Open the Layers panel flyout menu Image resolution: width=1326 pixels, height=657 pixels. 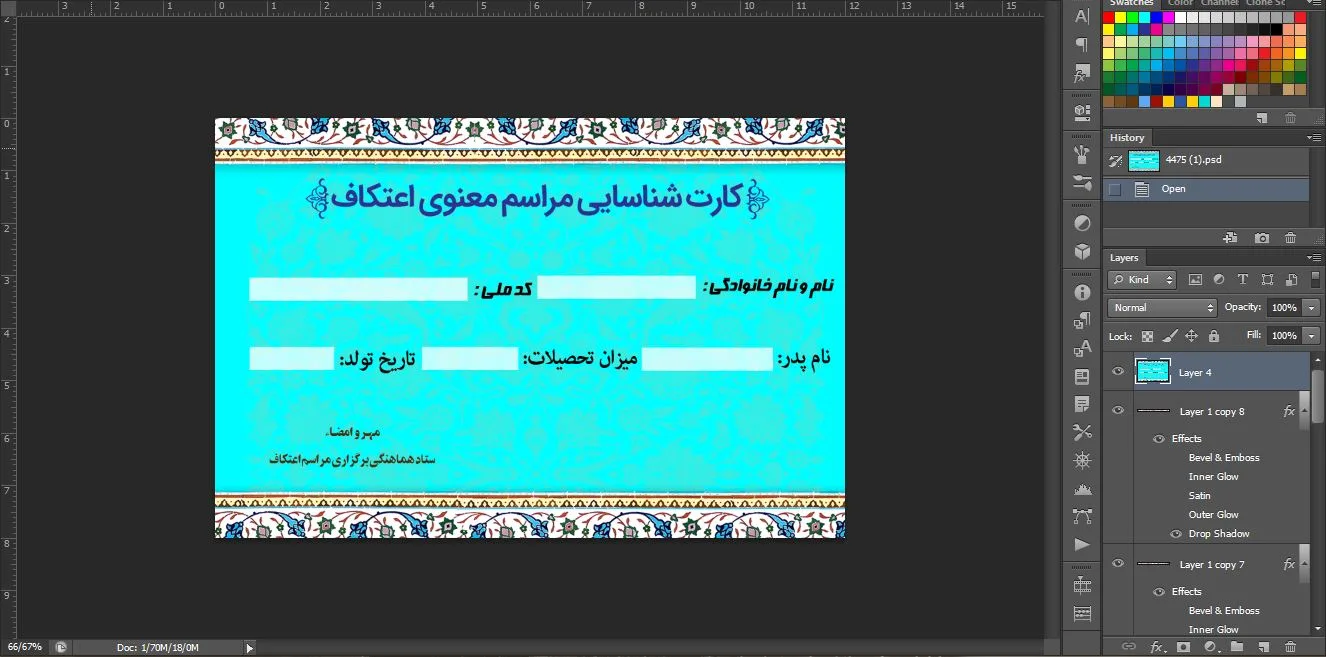(x=1314, y=258)
